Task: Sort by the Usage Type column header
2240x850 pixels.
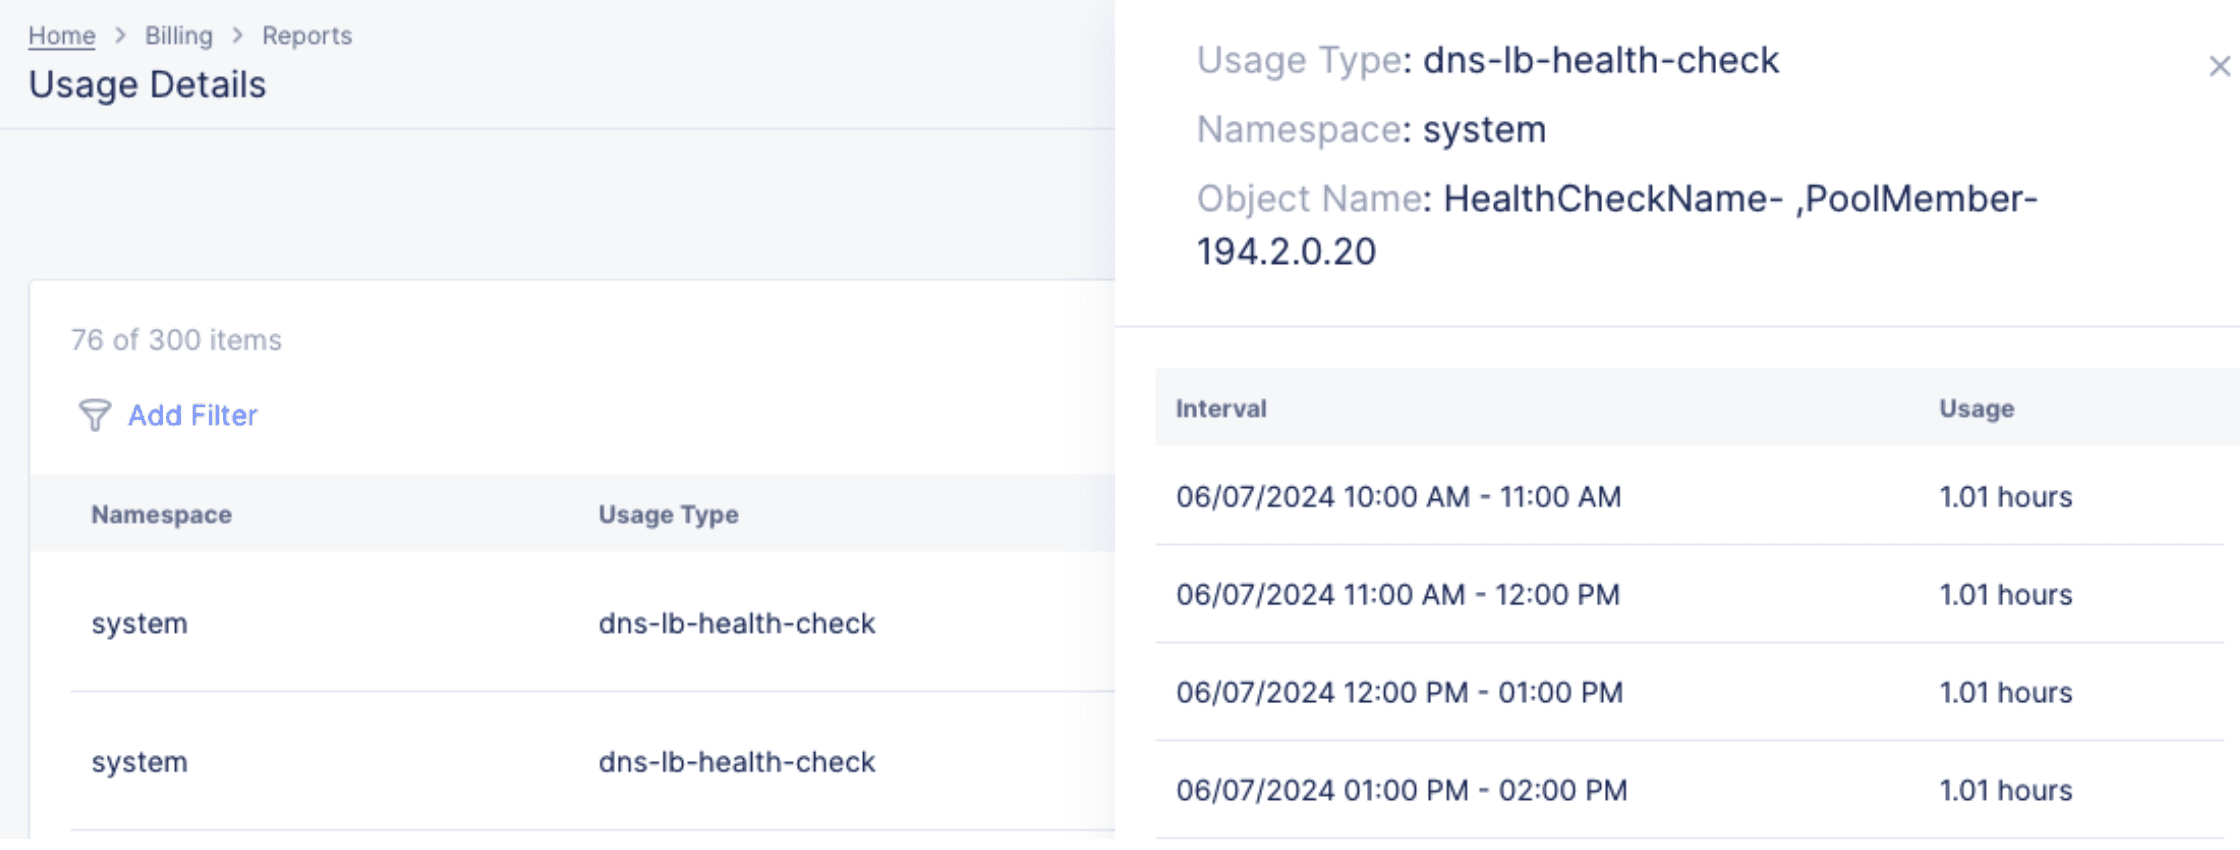Action: (x=668, y=514)
